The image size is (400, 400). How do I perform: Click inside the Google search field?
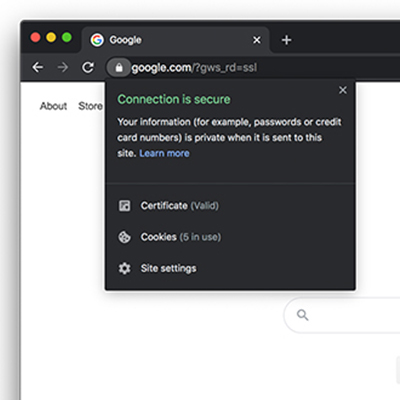tap(343, 315)
